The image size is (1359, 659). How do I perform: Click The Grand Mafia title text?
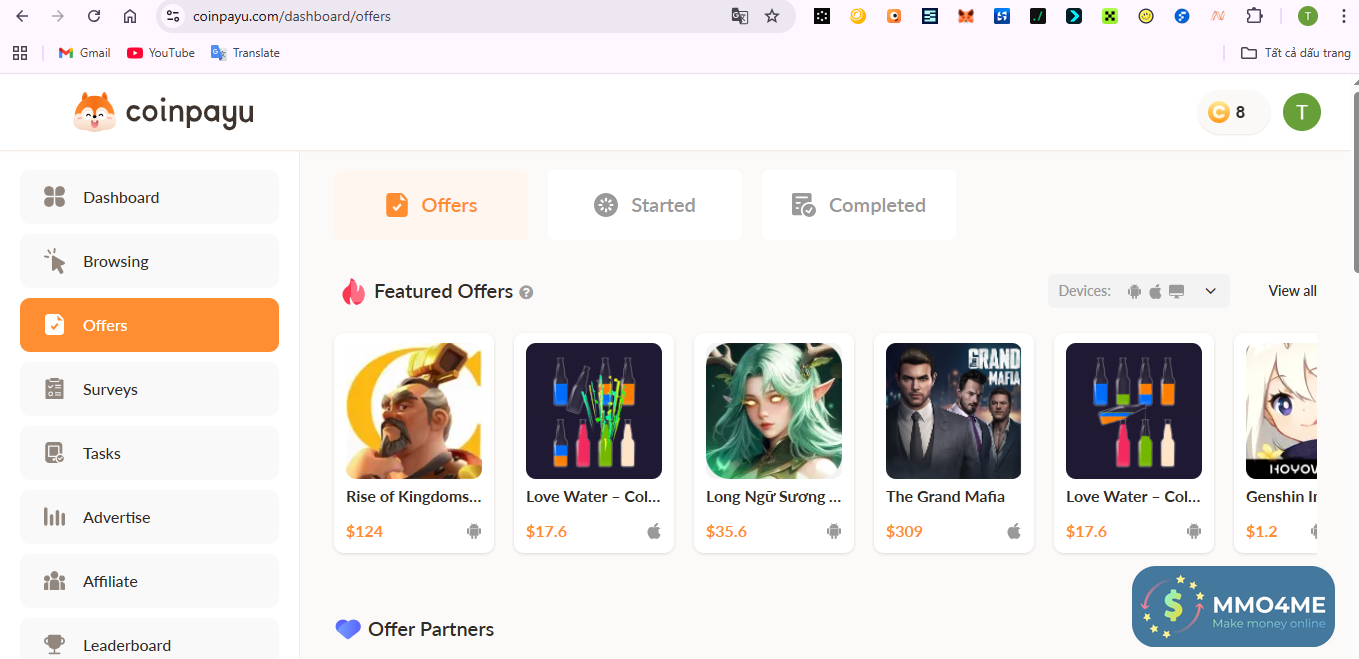[x=945, y=496]
